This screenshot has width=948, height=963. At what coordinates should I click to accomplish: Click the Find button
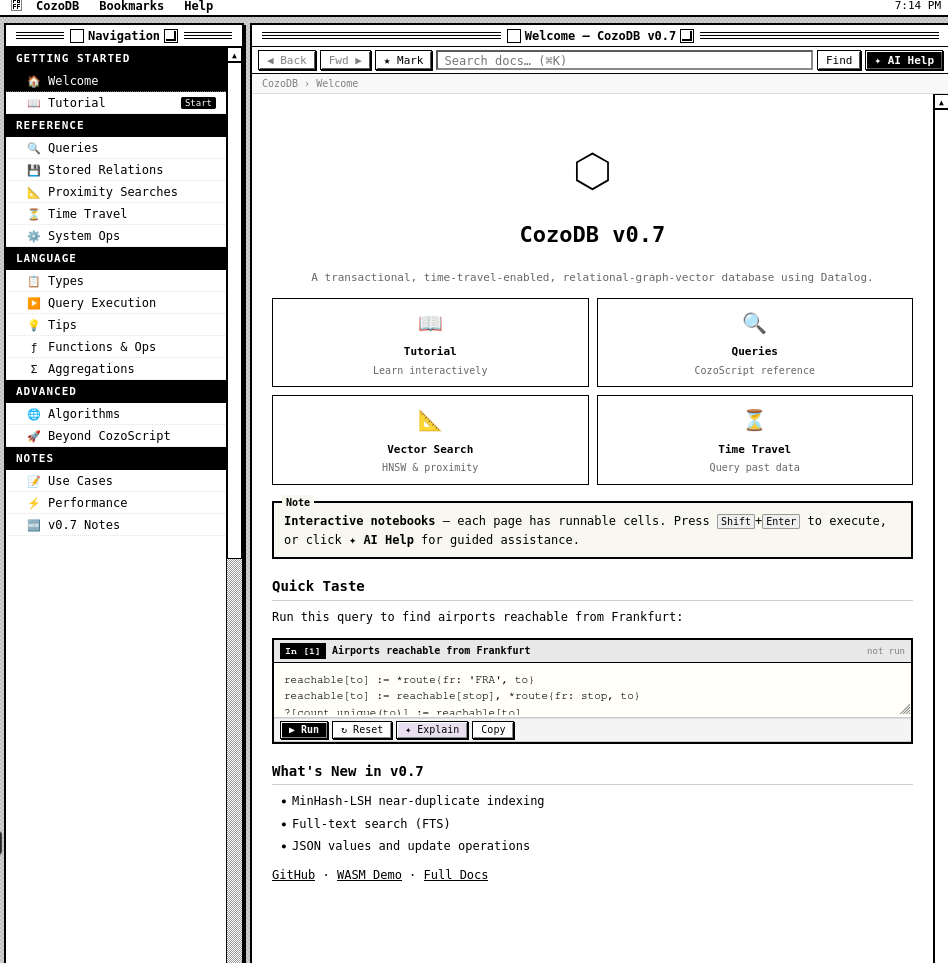pyautogui.click(x=839, y=60)
